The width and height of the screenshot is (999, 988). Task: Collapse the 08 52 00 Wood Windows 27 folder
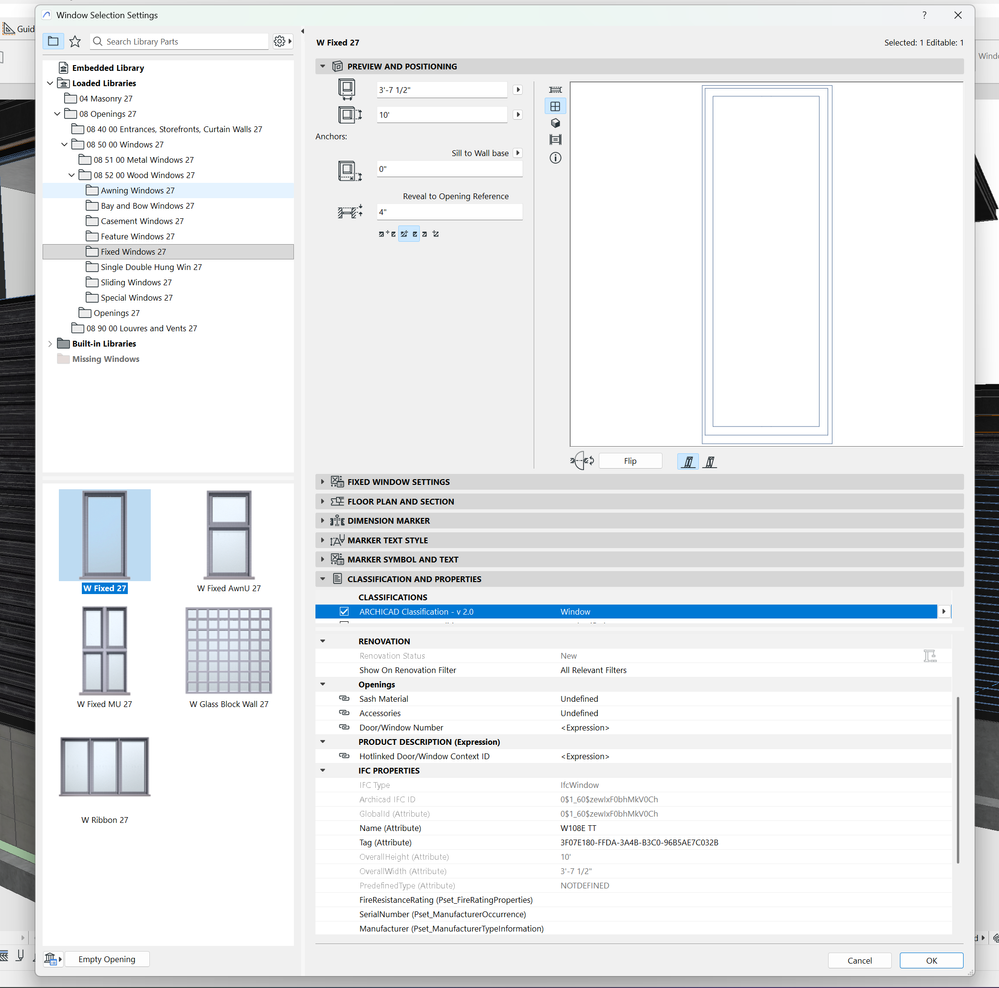(x=70, y=174)
